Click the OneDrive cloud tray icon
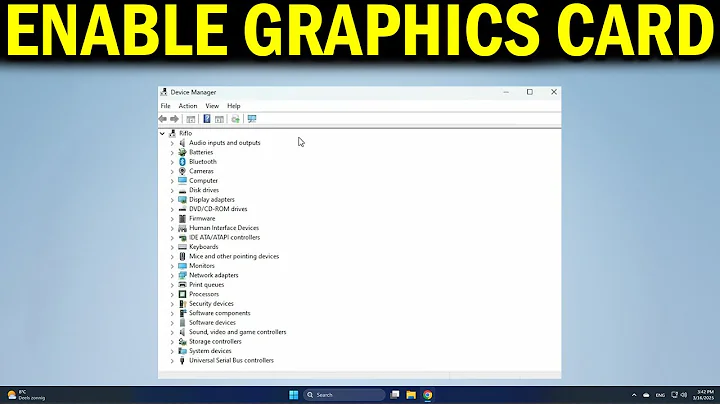The image size is (720, 404). 646,395
